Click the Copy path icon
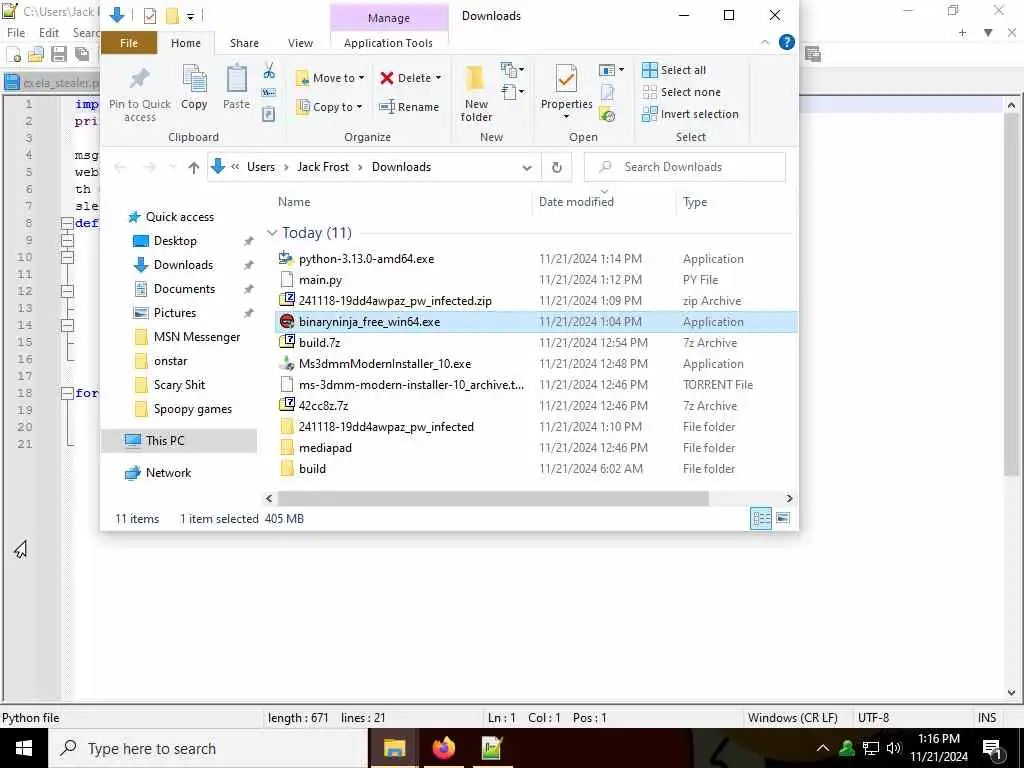1024x768 pixels. point(268,93)
